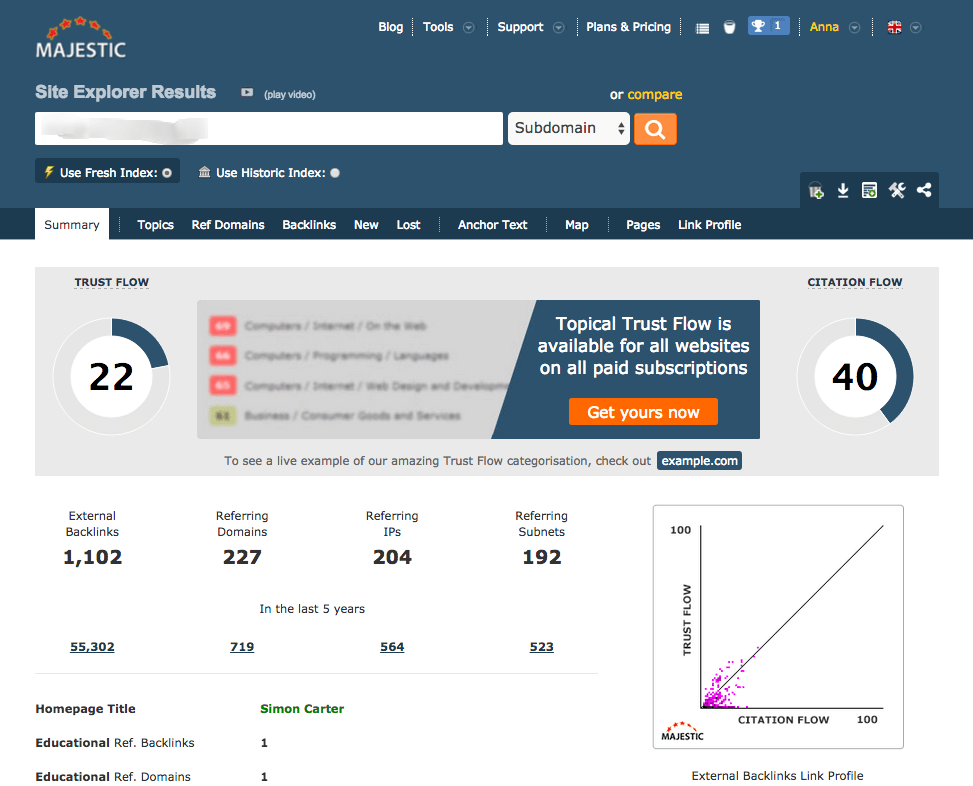
Task: Click the CITATION FLOW heading
Action: point(854,282)
